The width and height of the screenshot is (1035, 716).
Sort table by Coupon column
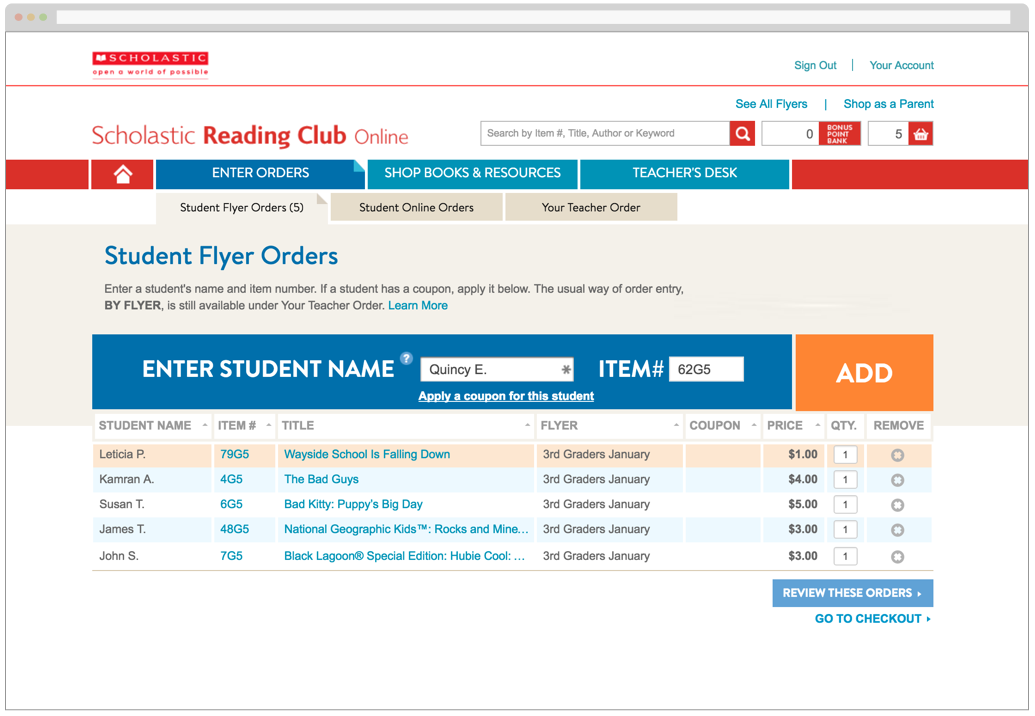click(x=723, y=426)
